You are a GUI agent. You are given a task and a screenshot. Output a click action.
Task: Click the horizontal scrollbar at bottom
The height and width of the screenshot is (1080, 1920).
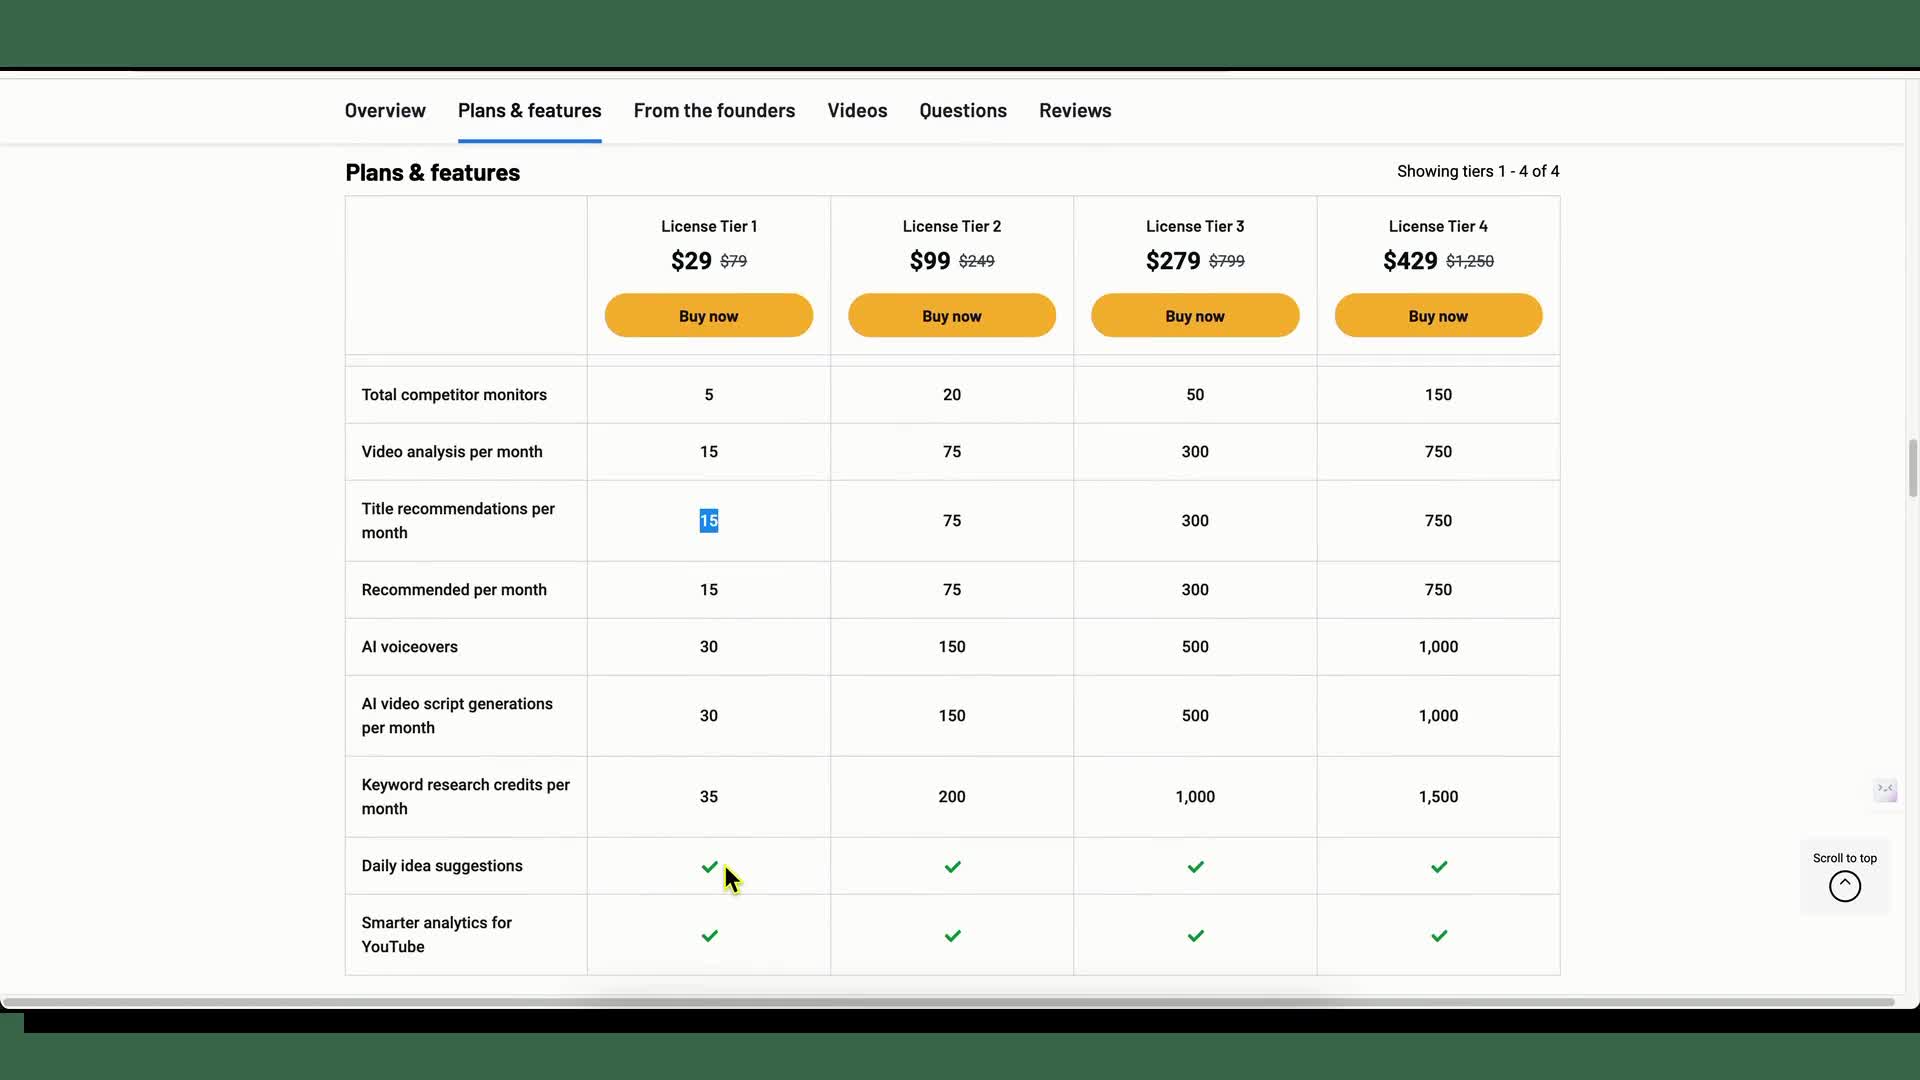click(x=960, y=1001)
